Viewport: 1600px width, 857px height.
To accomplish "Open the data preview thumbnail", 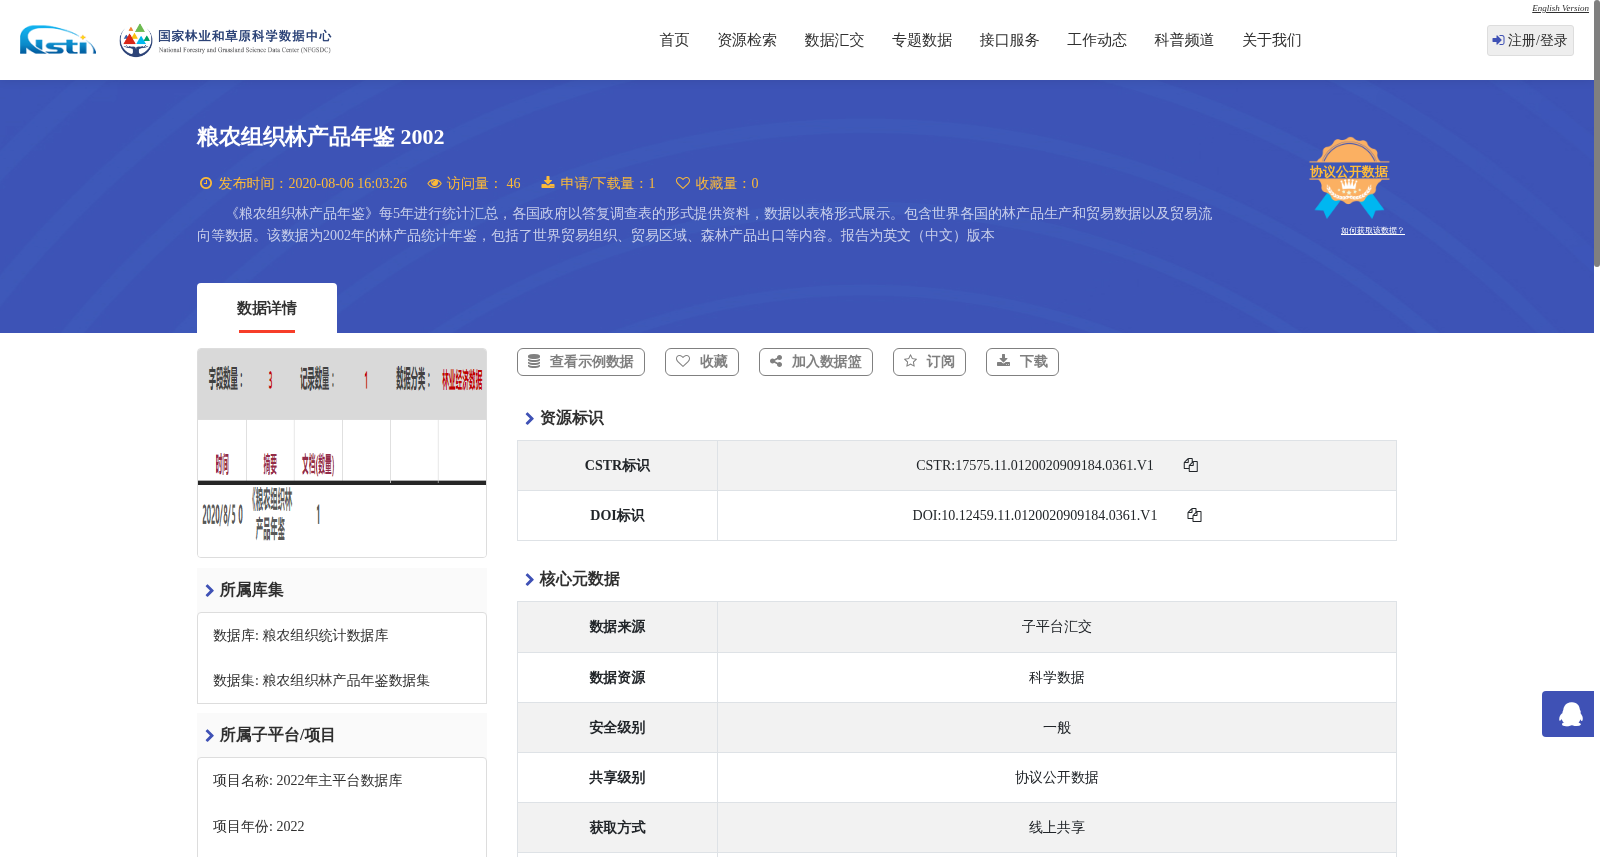I will tap(342, 453).
